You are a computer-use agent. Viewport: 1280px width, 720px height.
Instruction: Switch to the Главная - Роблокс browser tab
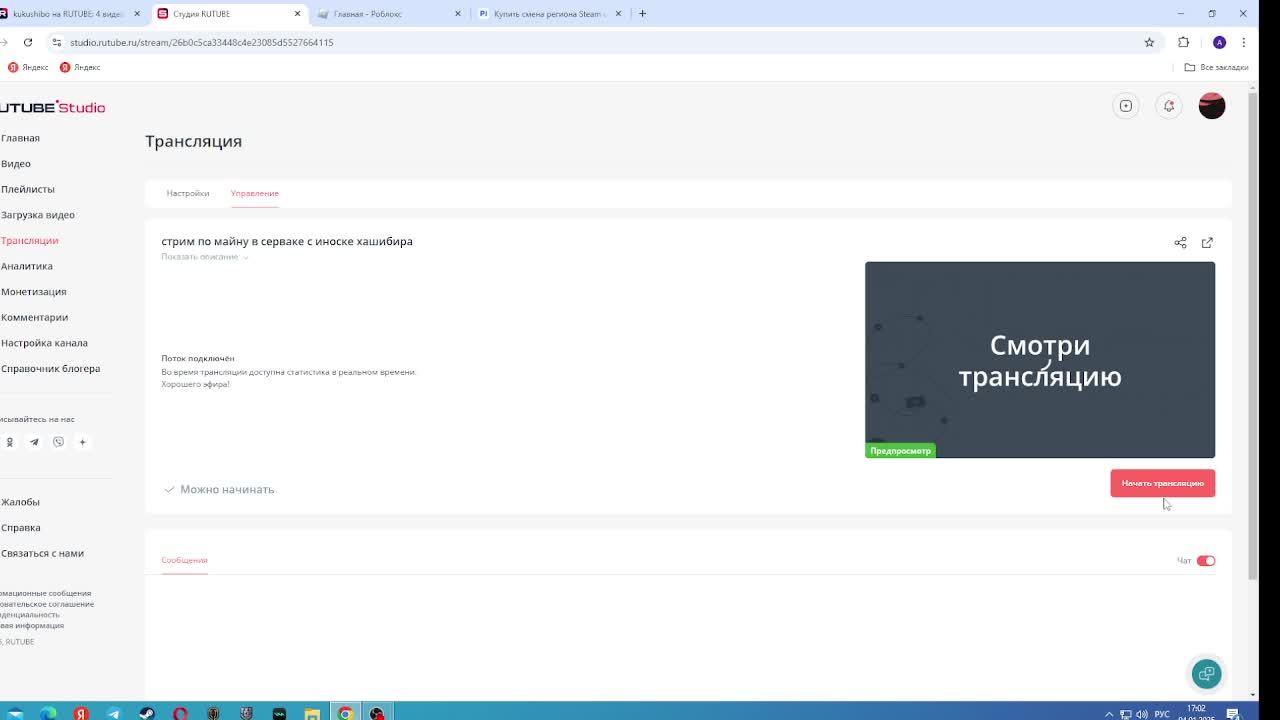[x=390, y=14]
